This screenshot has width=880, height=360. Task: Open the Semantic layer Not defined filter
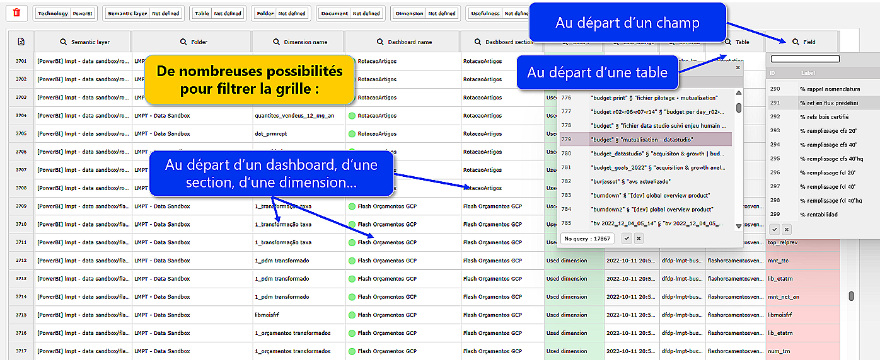143,13
